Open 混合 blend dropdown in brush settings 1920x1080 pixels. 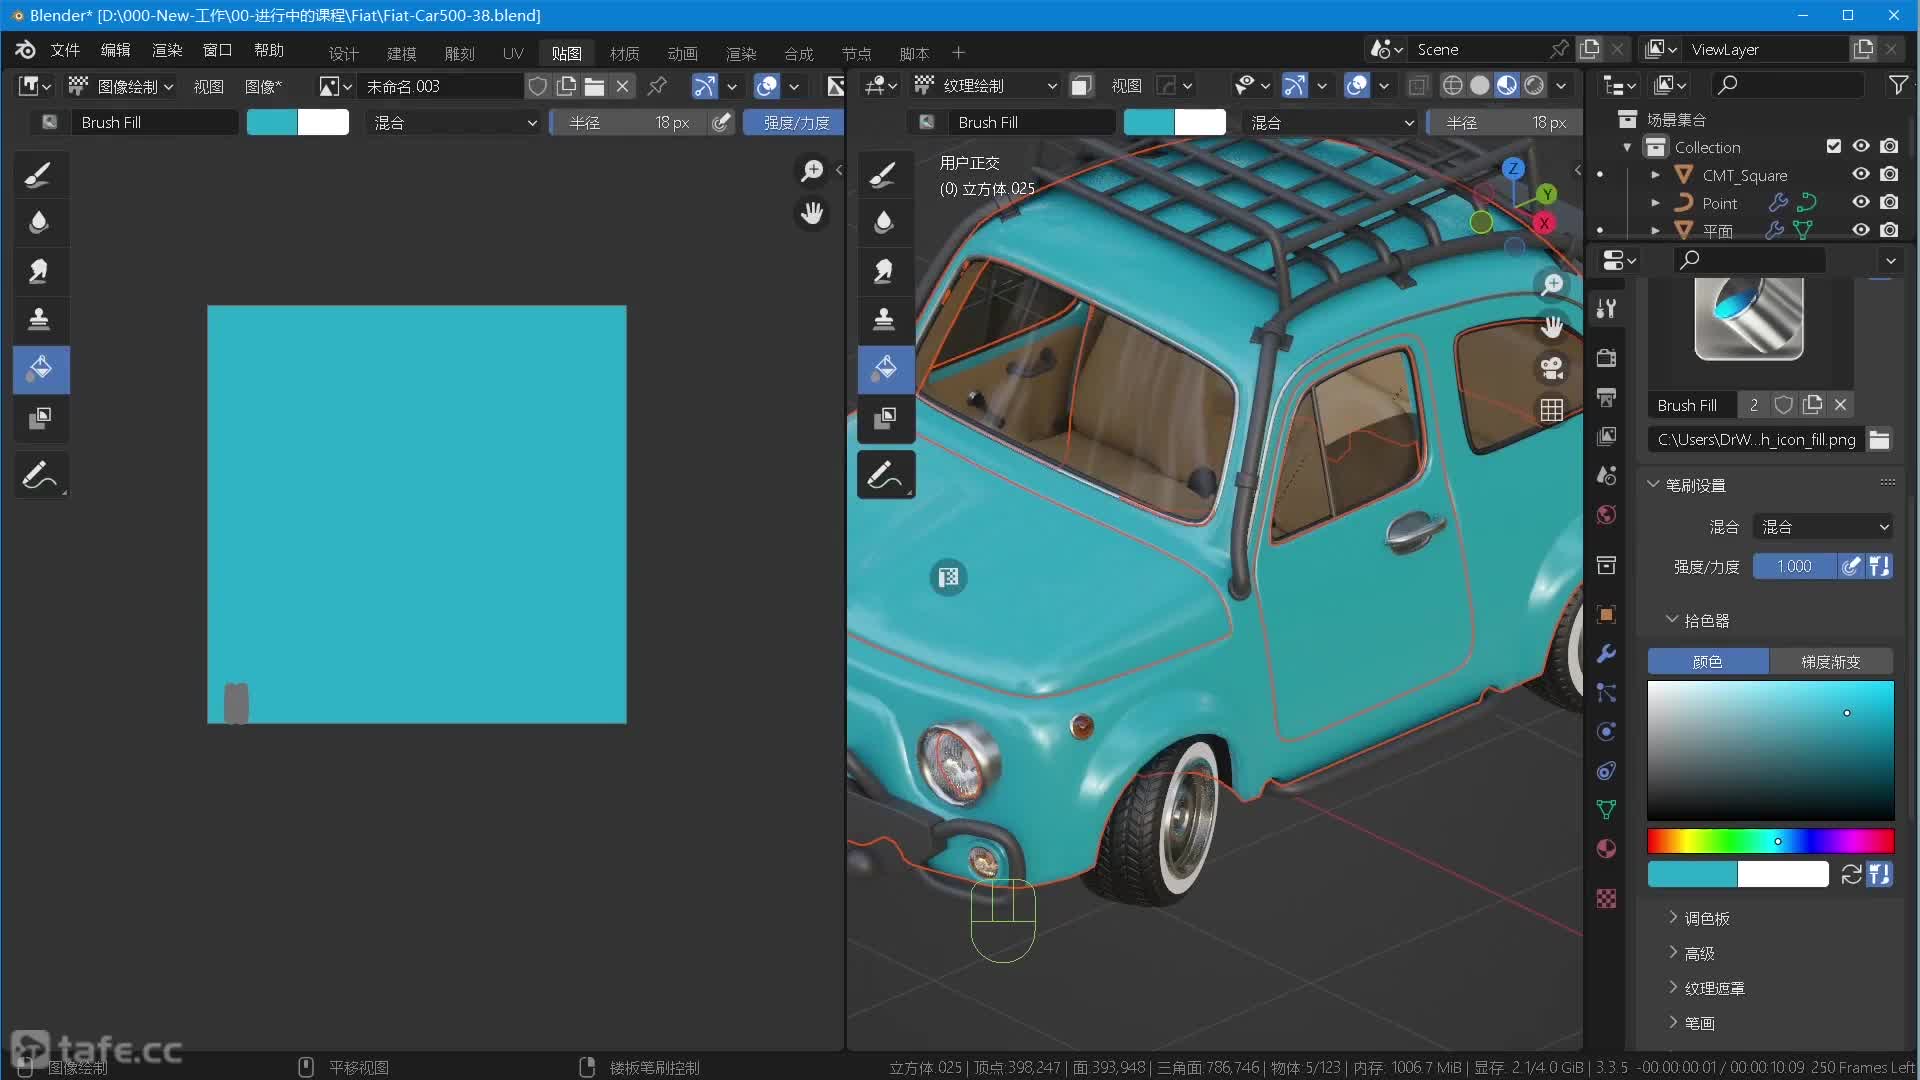pyautogui.click(x=1824, y=527)
